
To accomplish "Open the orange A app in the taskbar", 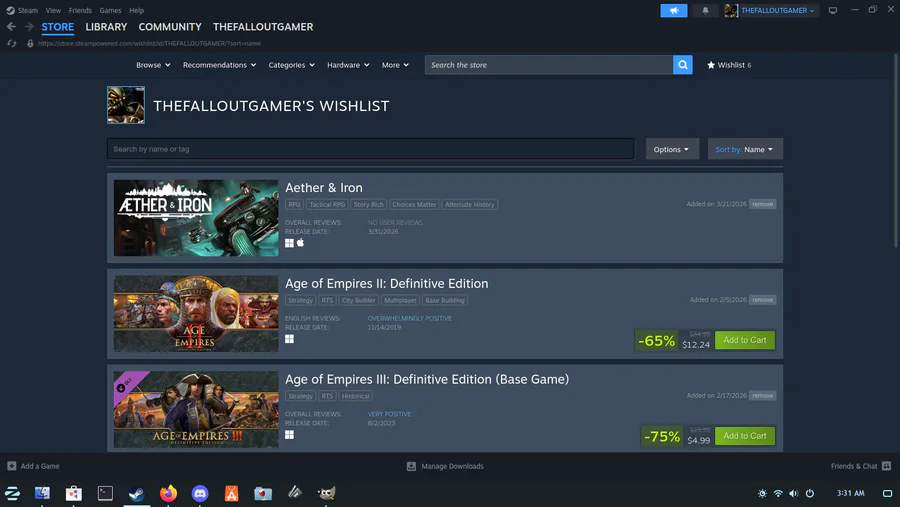I will [x=231, y=493].
